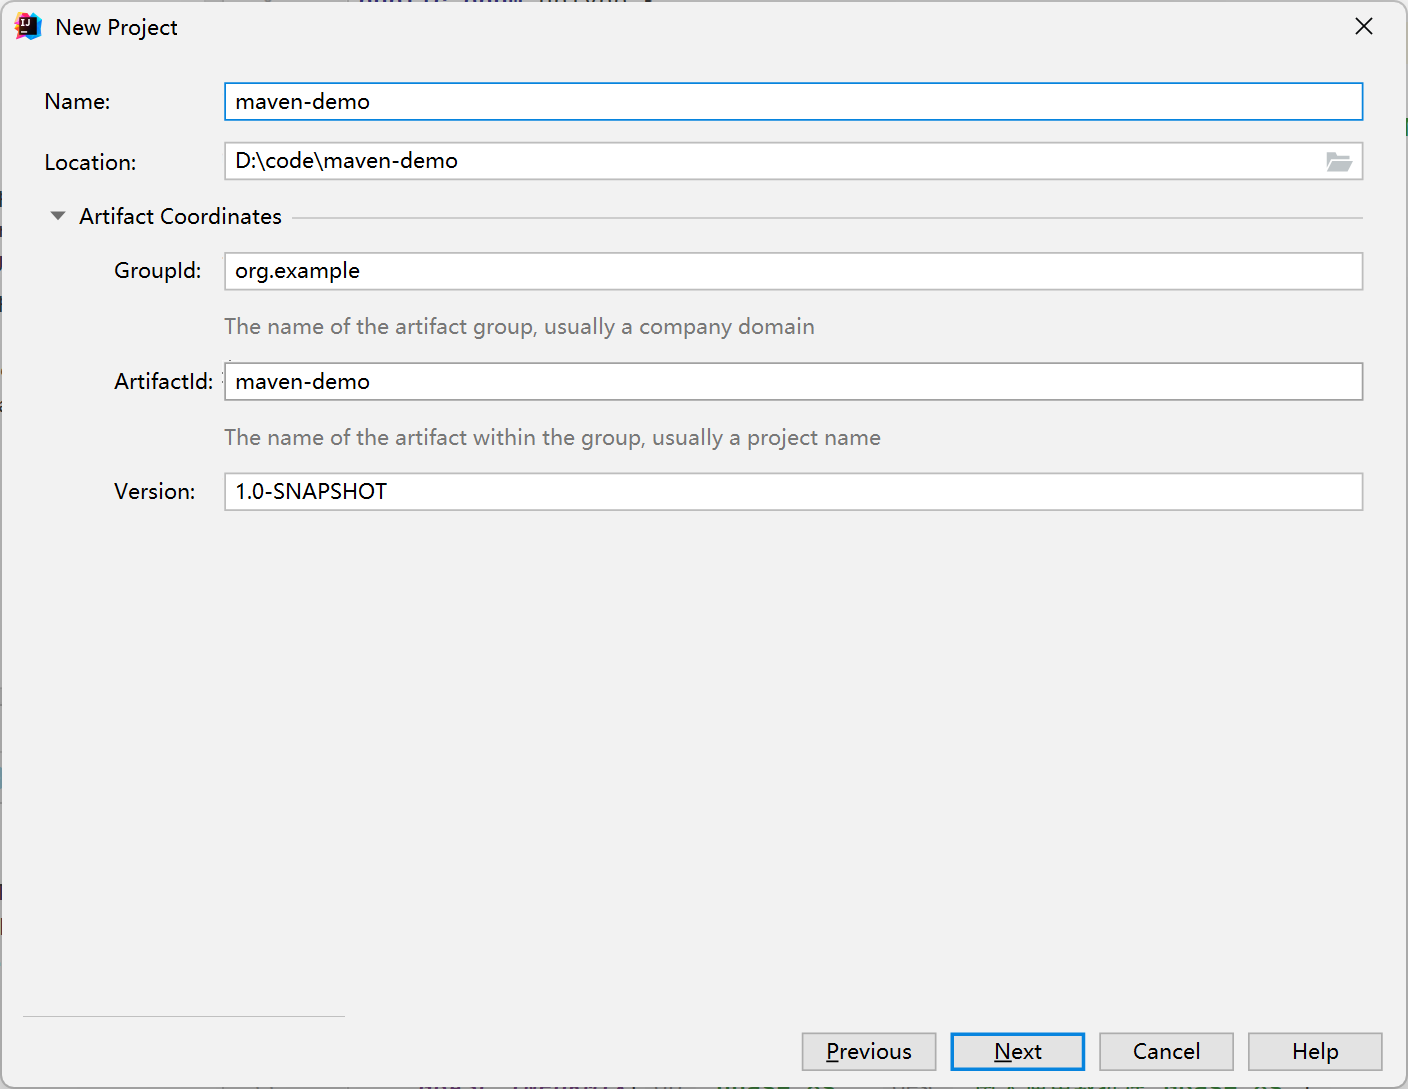Screen dimensions: 1408x1089
Task: Click the IntelliJ IDEA logo in title bar
Action: point(27,27)
